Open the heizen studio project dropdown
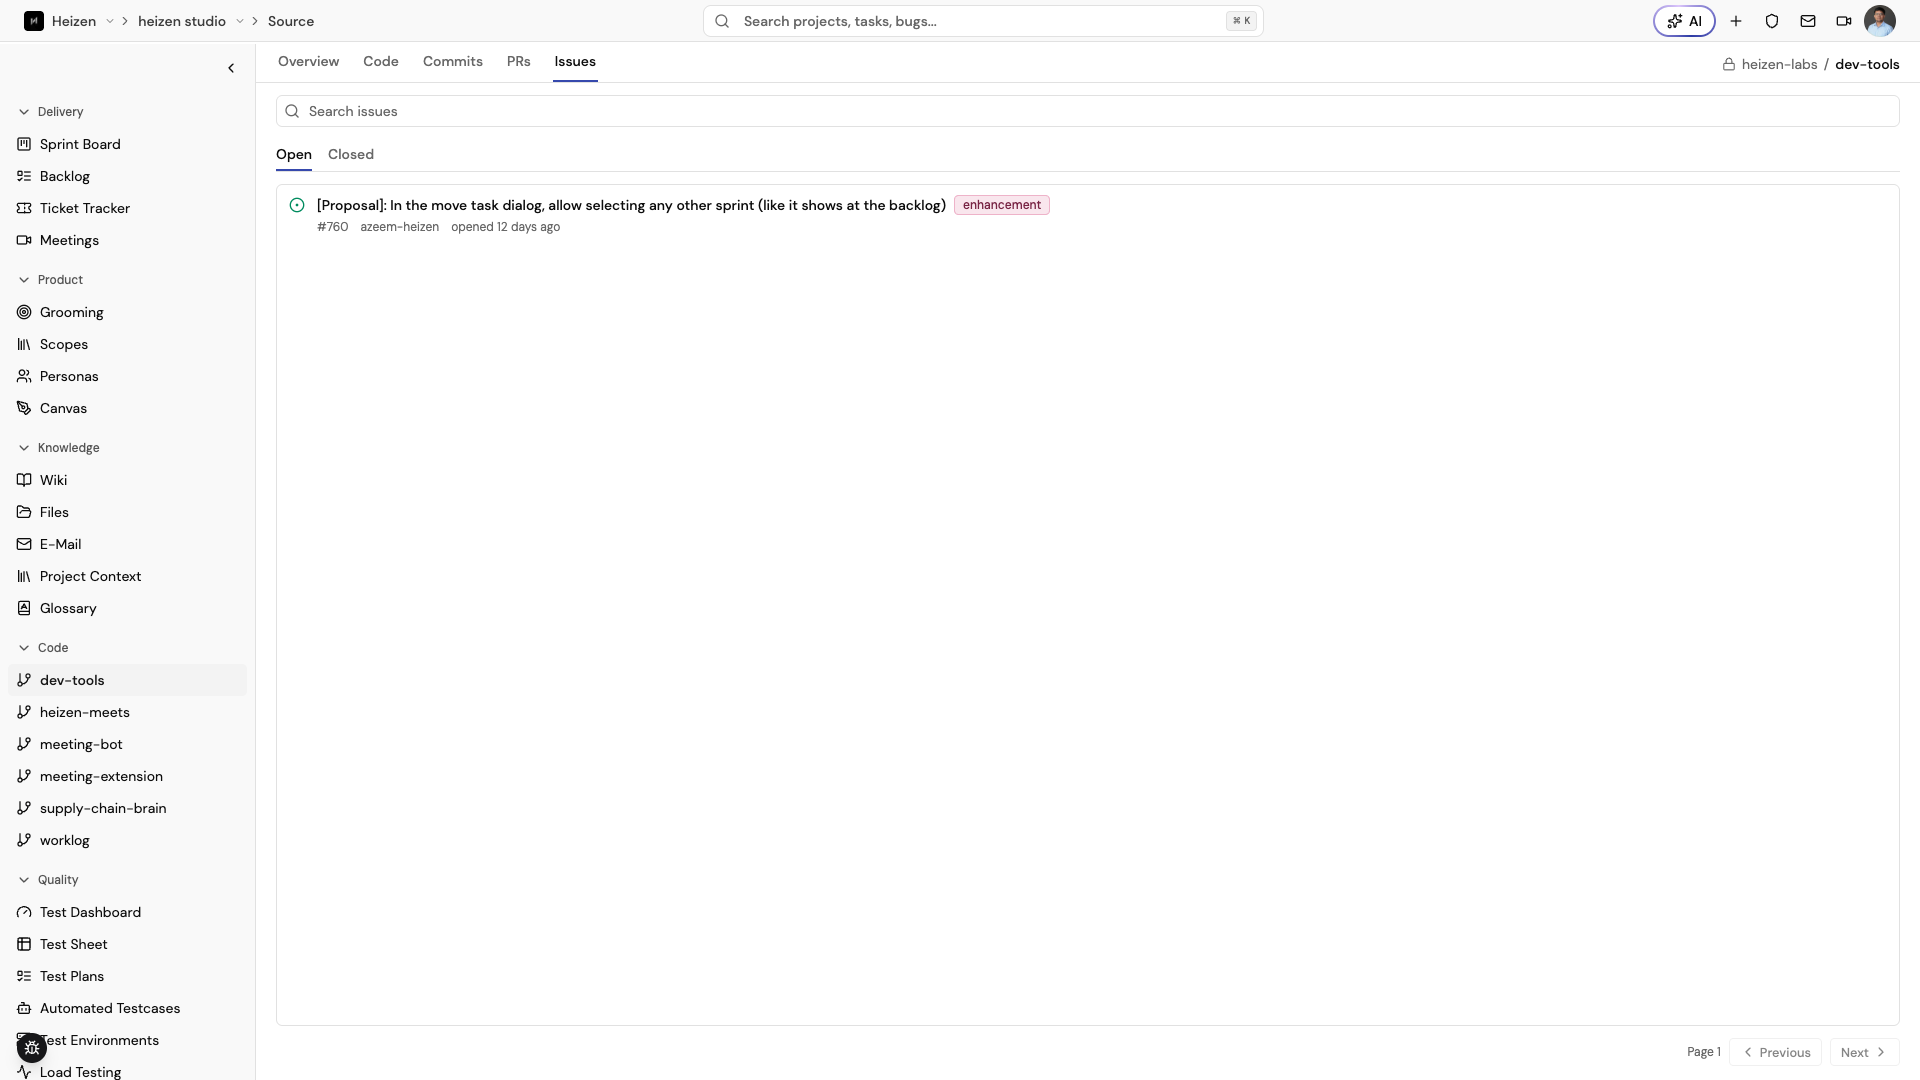 240,21
